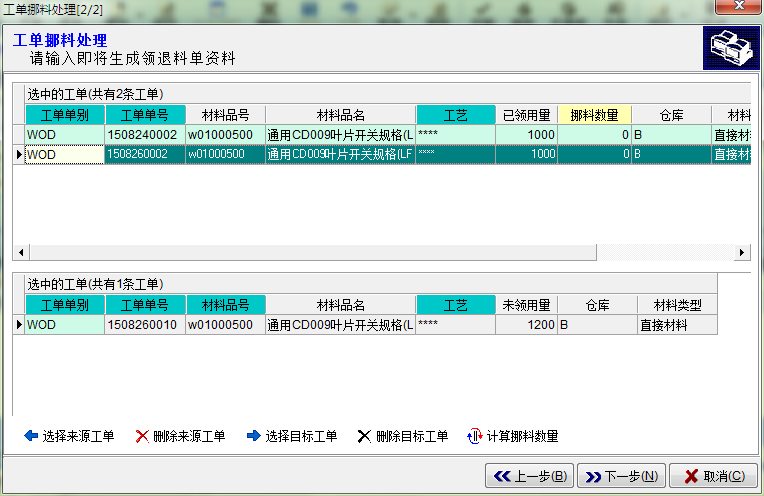Image resolution: width=764 pixels, height=496 pixels.
Task: Click 工艺 column header in upper grid
Action: 456,115
